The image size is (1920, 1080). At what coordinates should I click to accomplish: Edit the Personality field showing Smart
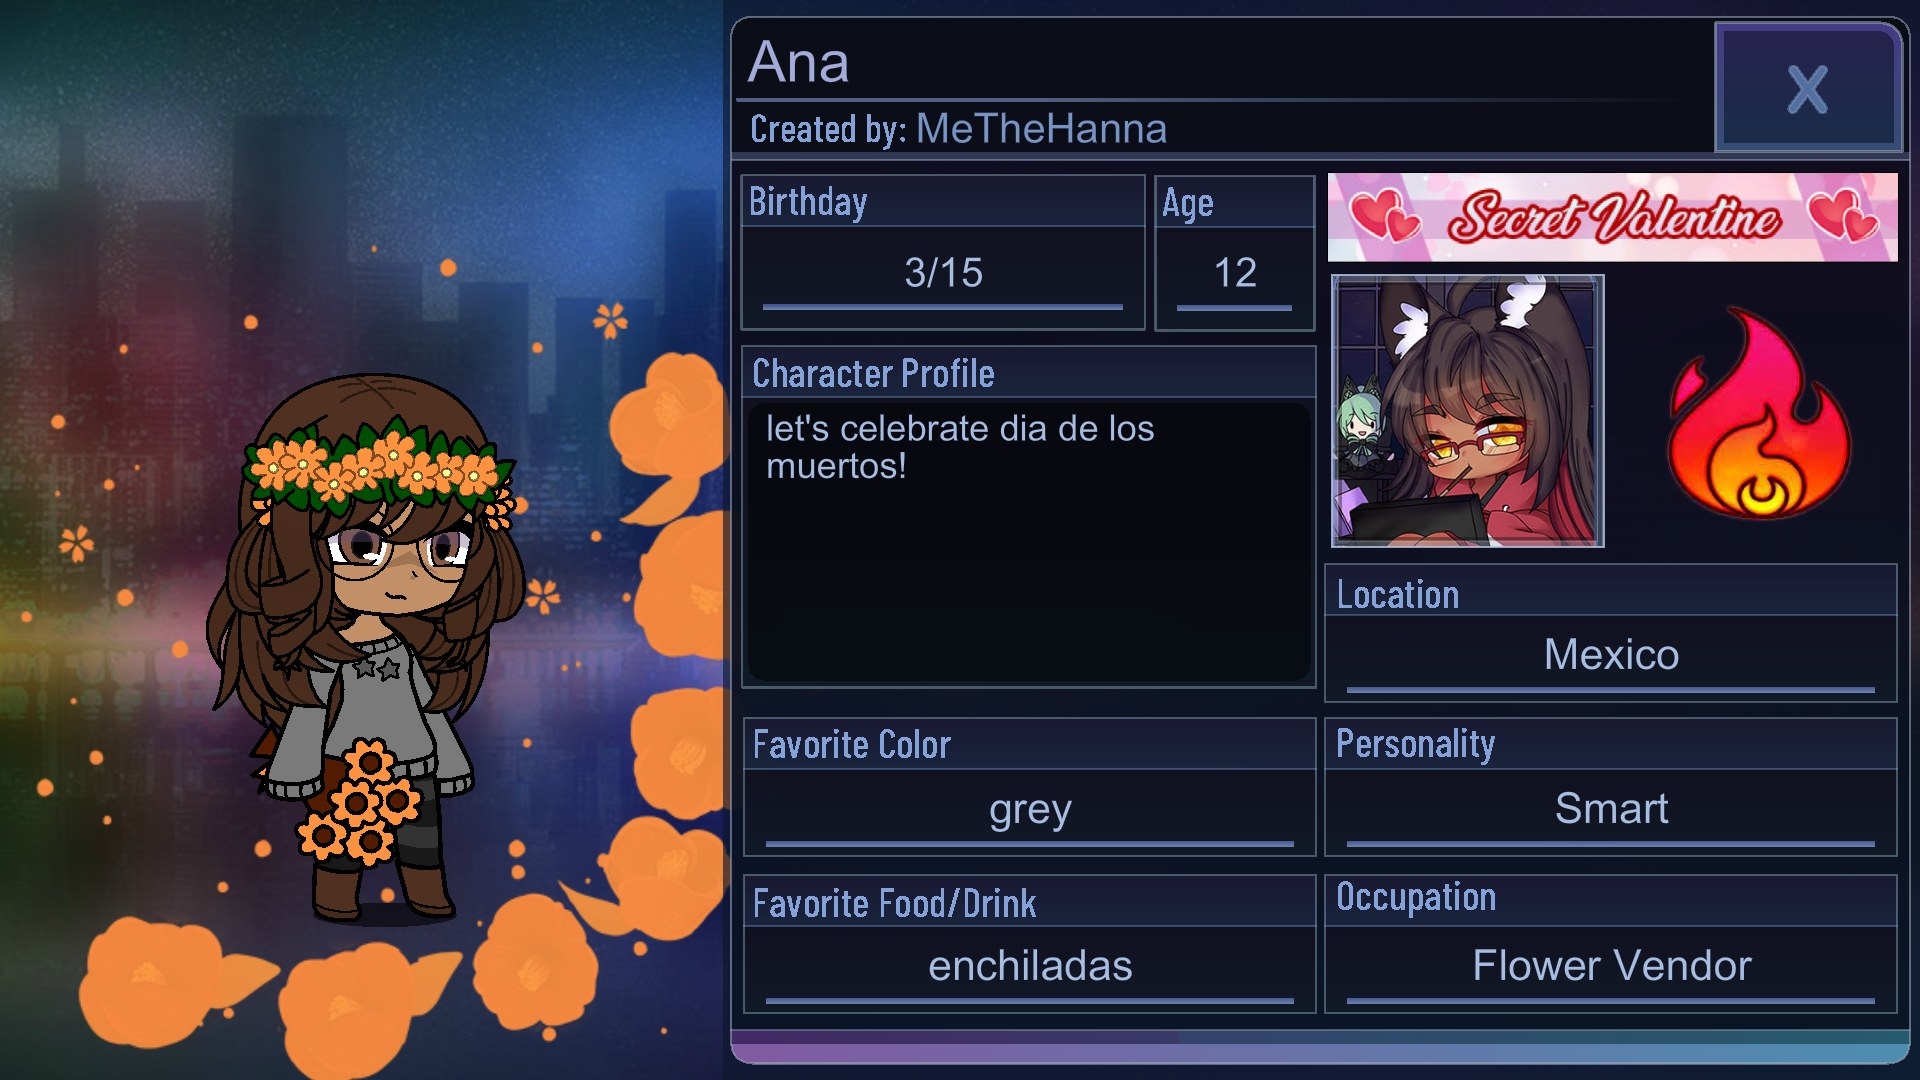point(1611,809)
